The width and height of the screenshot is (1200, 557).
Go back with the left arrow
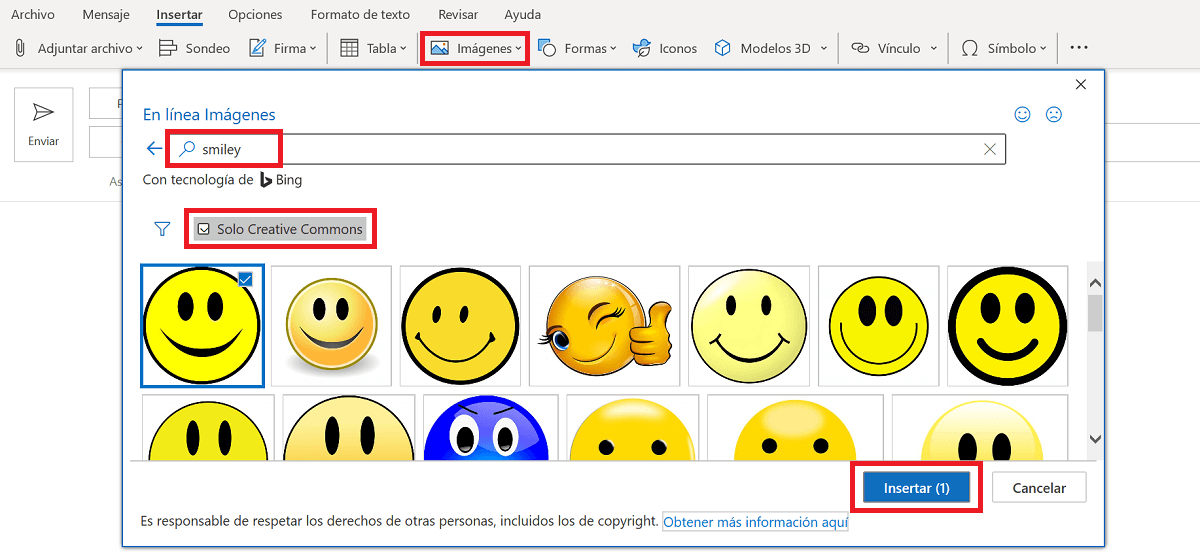pyautogui.click(x=154, y=148)
